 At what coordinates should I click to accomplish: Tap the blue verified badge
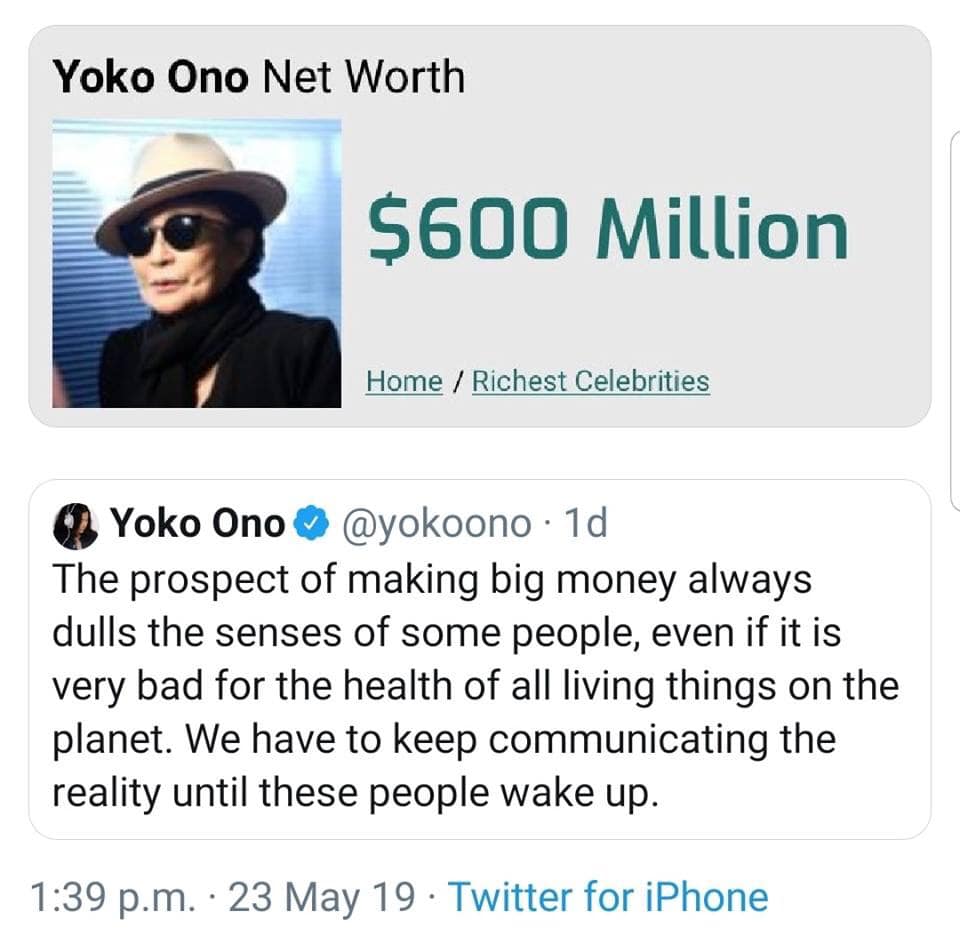click(312, 524)
